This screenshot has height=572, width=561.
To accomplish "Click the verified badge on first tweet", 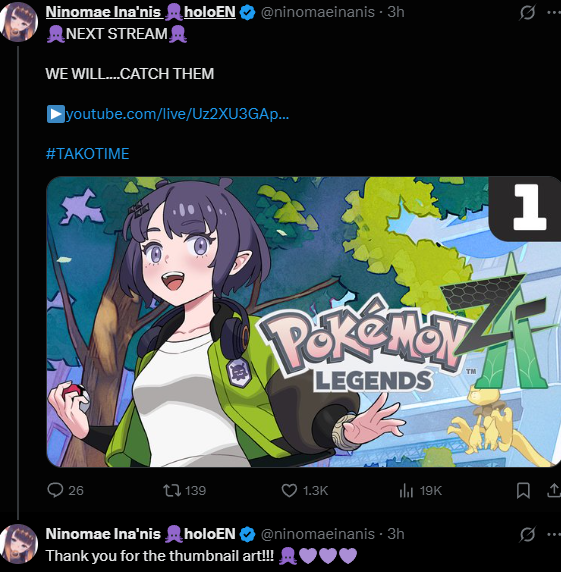I will point(248,13).
